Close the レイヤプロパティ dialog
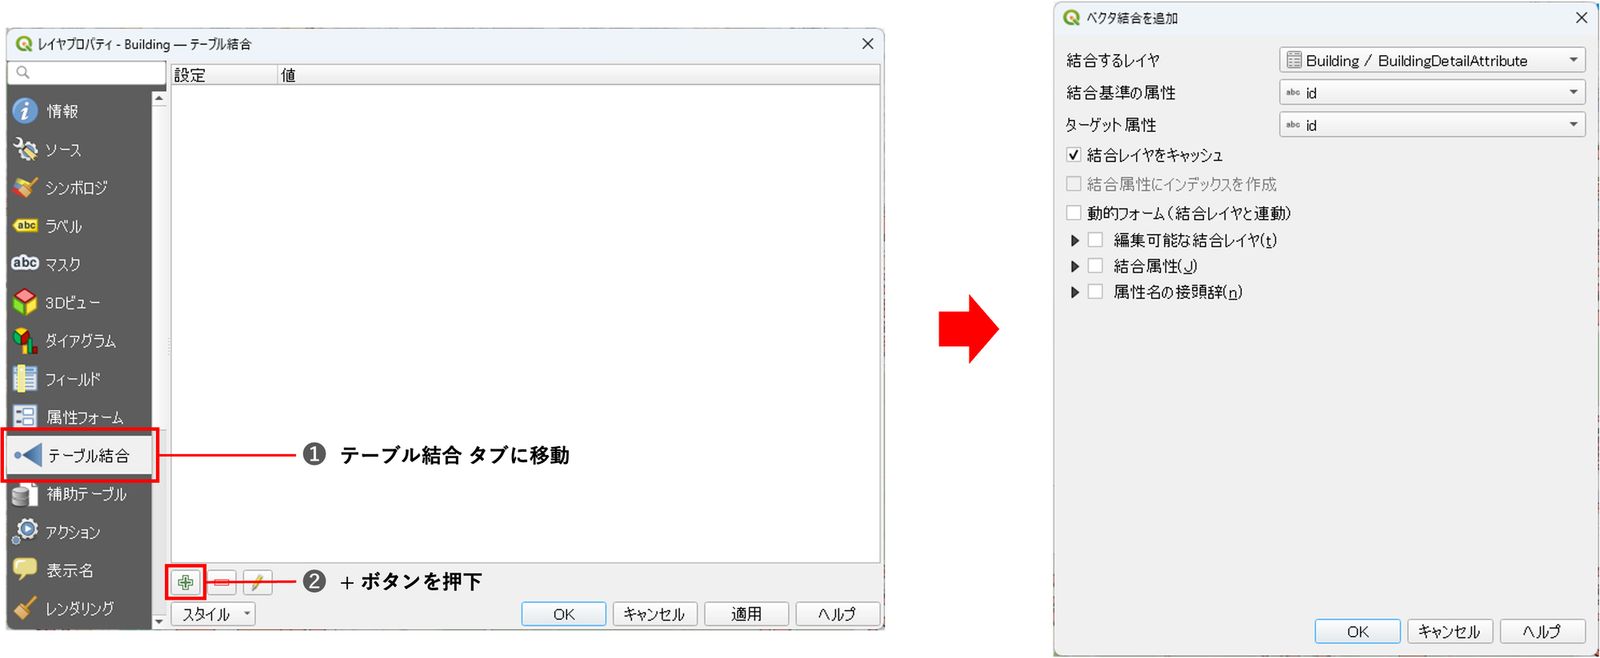The image size is (1600, 658). (867, 44)
